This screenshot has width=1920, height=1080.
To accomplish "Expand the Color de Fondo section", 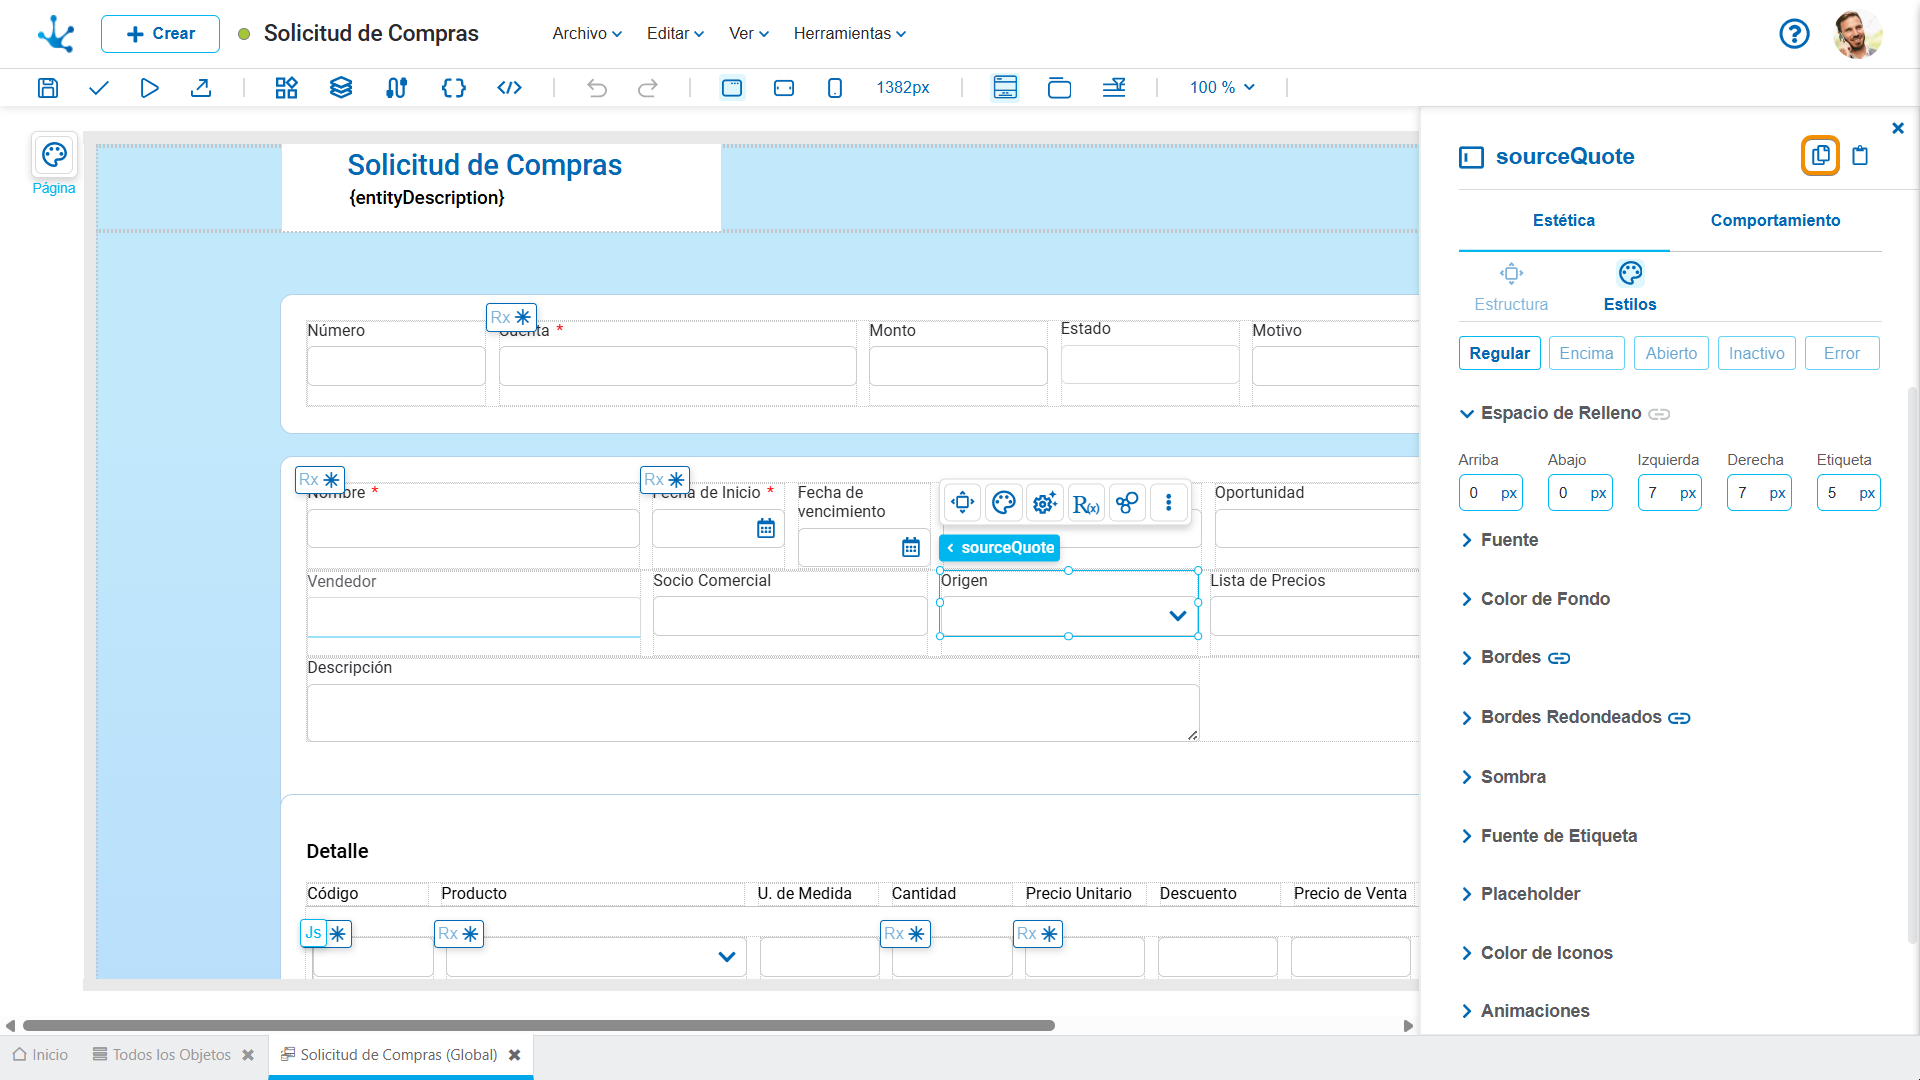I will click(1544, 599).
